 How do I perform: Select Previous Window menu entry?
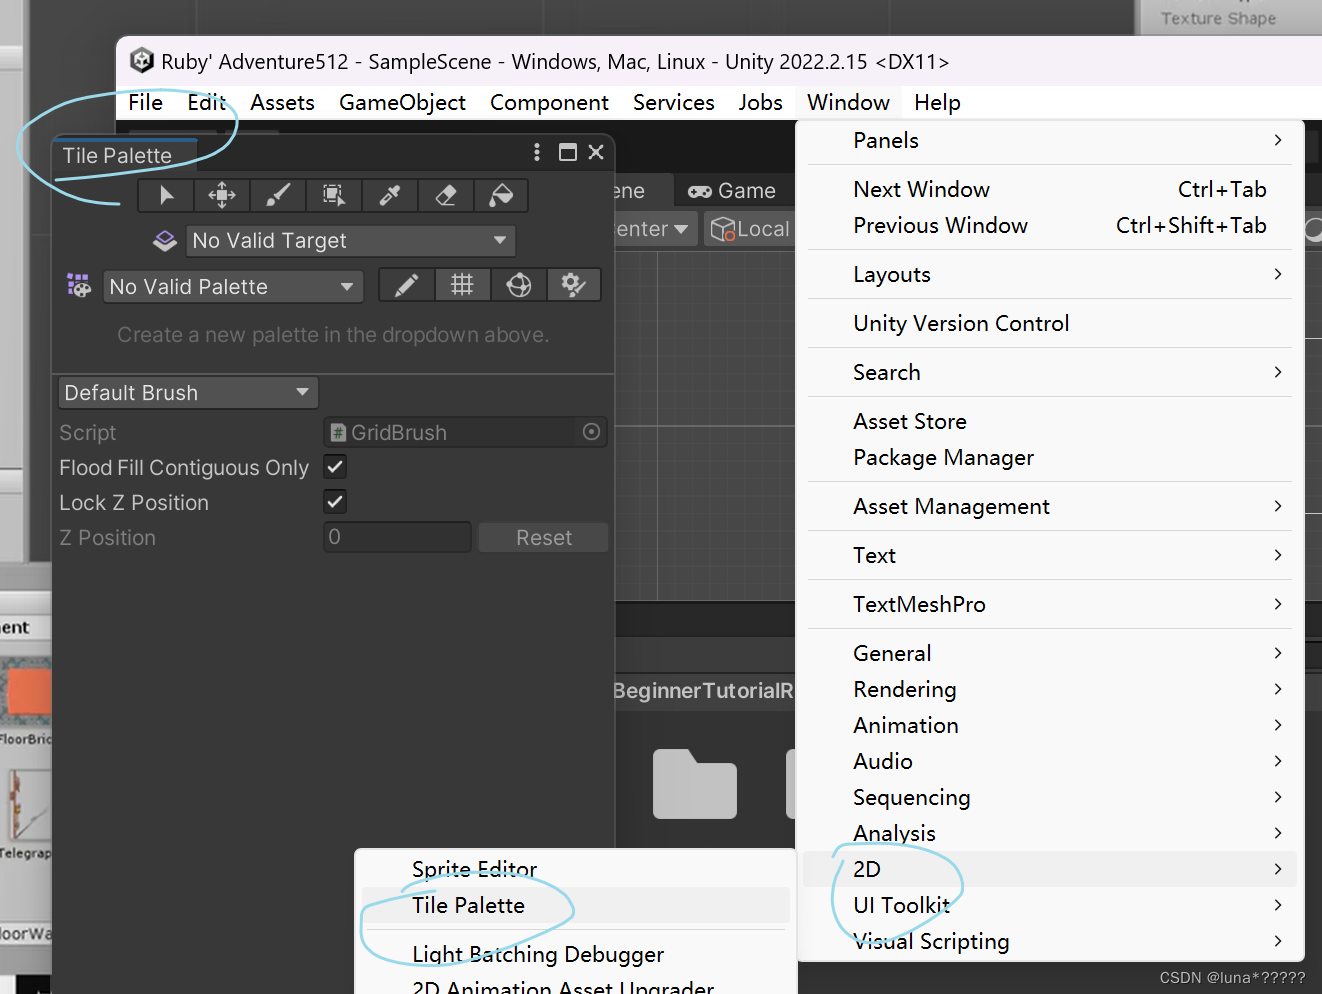pos(1050,226)
